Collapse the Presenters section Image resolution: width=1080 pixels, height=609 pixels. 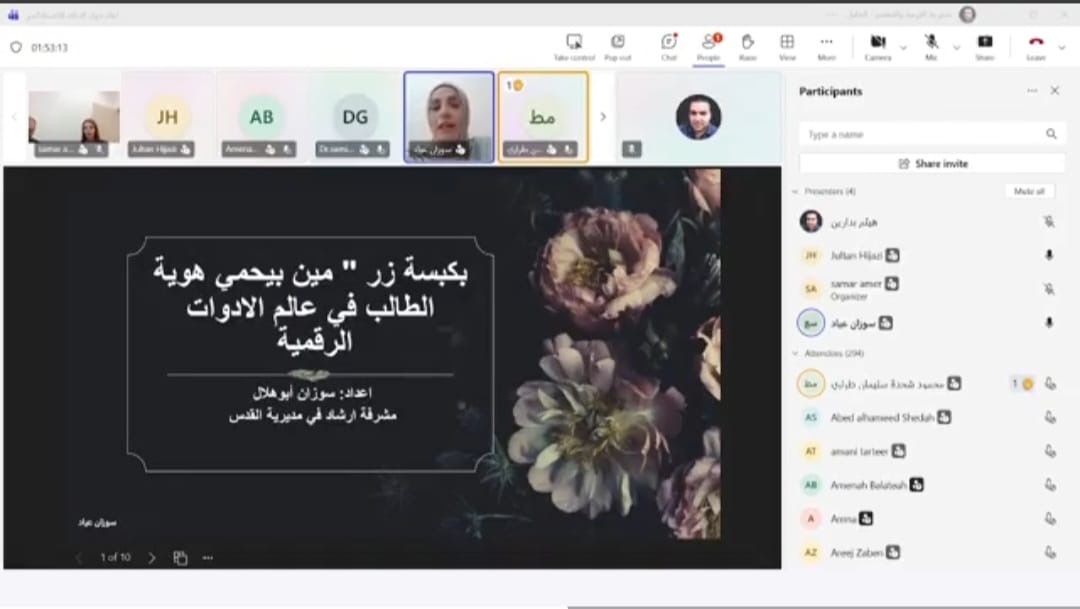pyautogui.click(x=796, y=191)
